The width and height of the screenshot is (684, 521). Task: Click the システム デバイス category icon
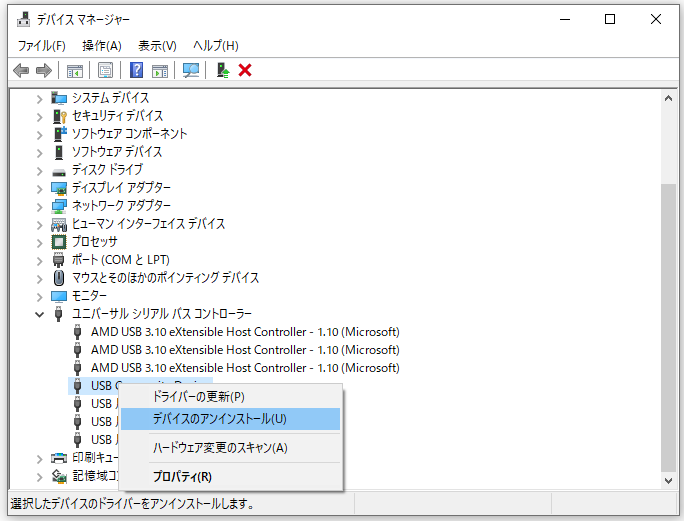click(59, 98)
